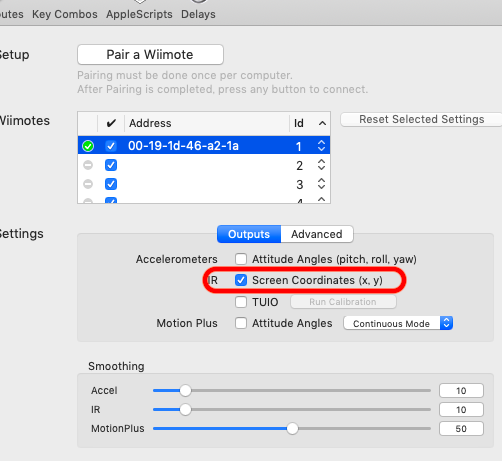This screenshot has height=461, width=502.
Task: Switch to the Advanced settings tab
Action: 317,234
